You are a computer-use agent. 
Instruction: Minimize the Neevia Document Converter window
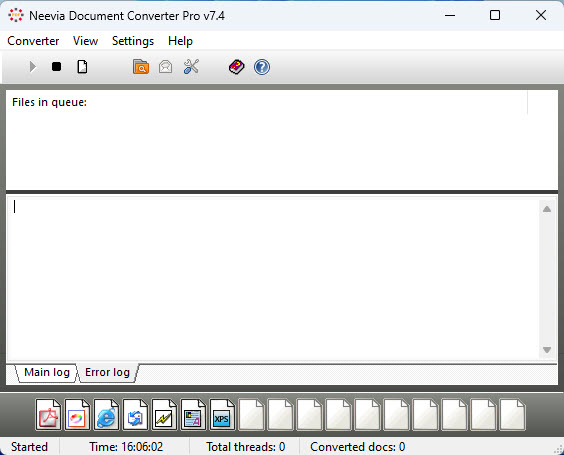pos(450,15)
